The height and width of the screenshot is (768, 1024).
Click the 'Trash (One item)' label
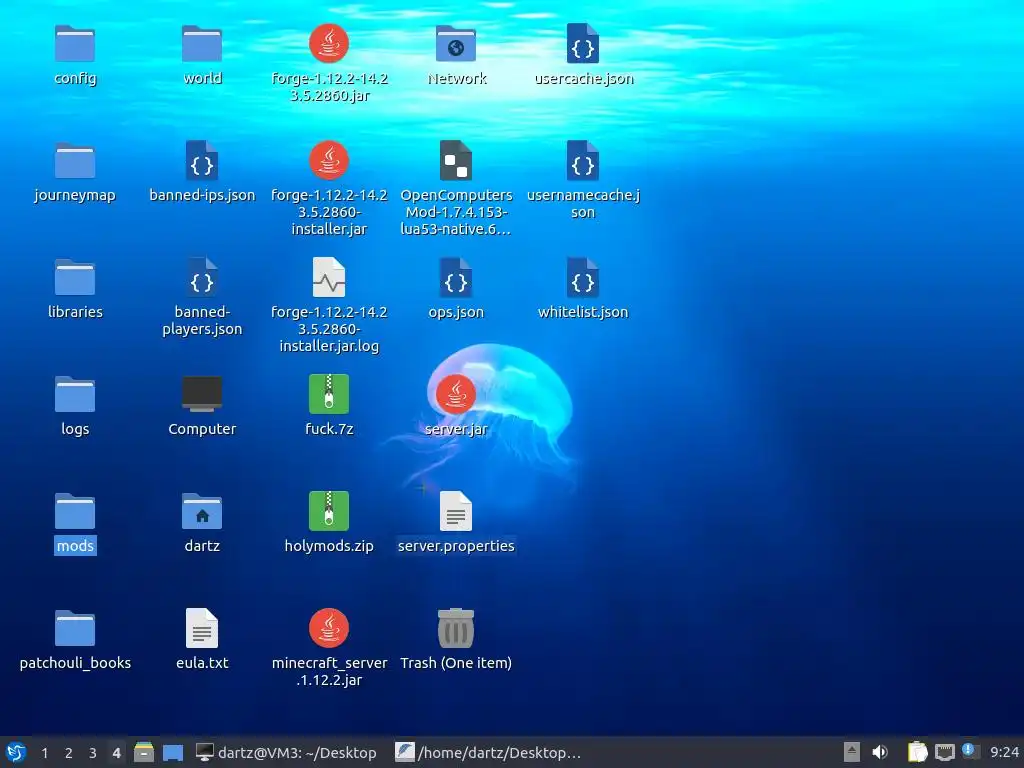(x=456, y=663)
